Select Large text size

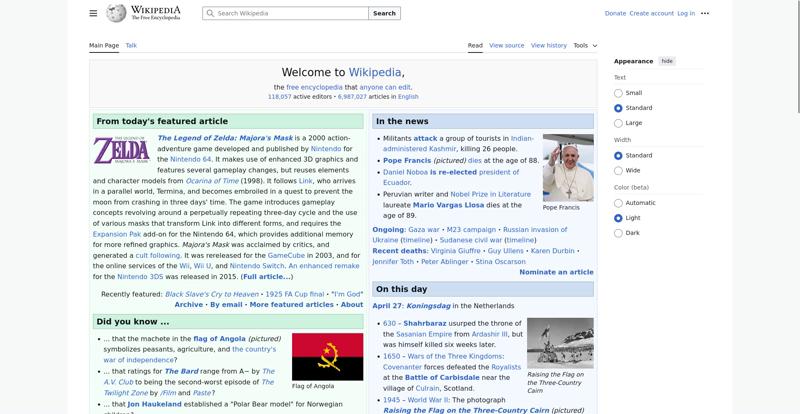[618, 123]
